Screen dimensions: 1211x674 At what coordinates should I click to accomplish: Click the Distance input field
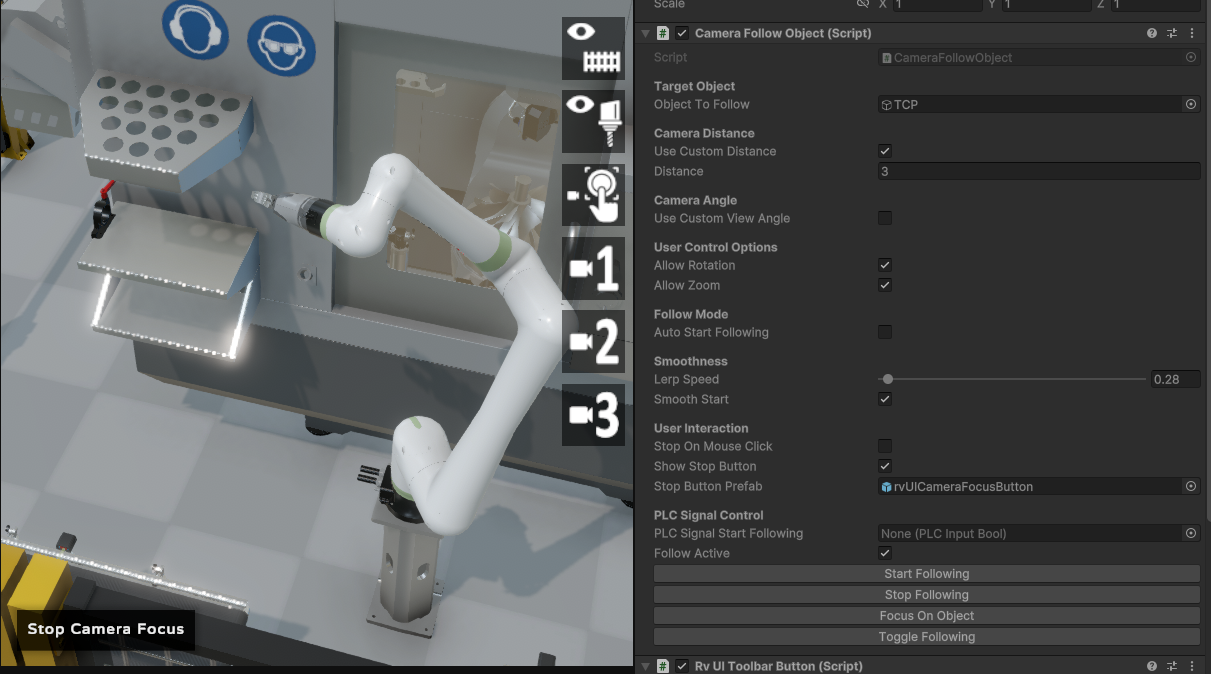tap(1039, 171)
